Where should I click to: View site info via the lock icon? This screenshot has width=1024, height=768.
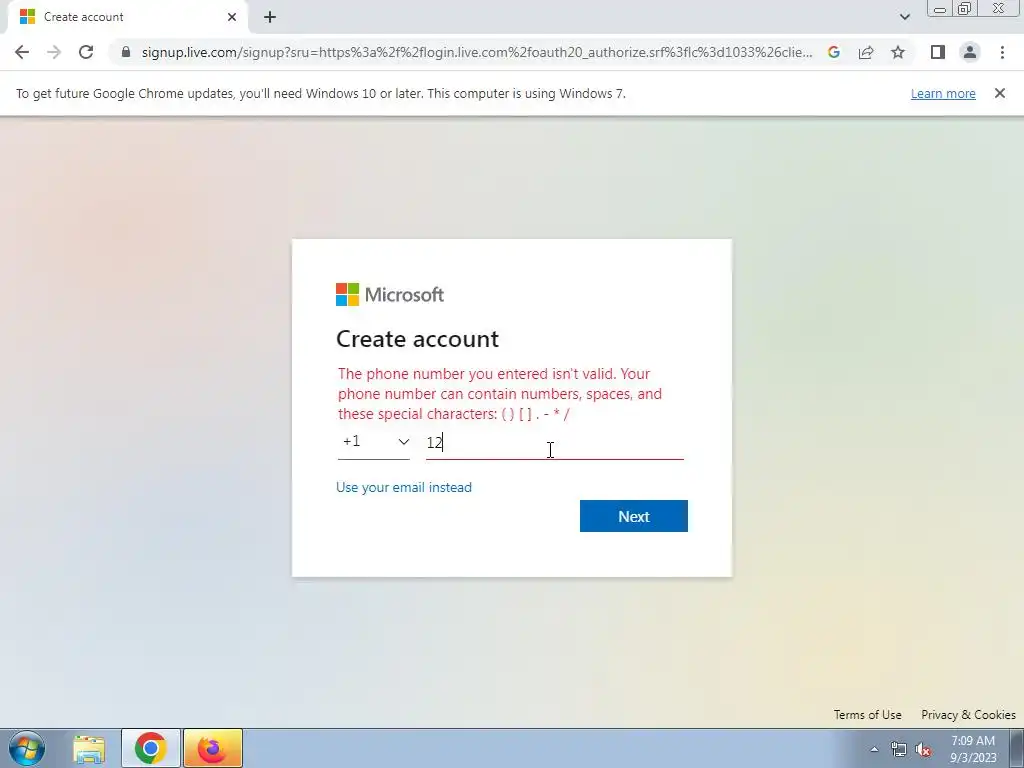[x=126, y=52]
